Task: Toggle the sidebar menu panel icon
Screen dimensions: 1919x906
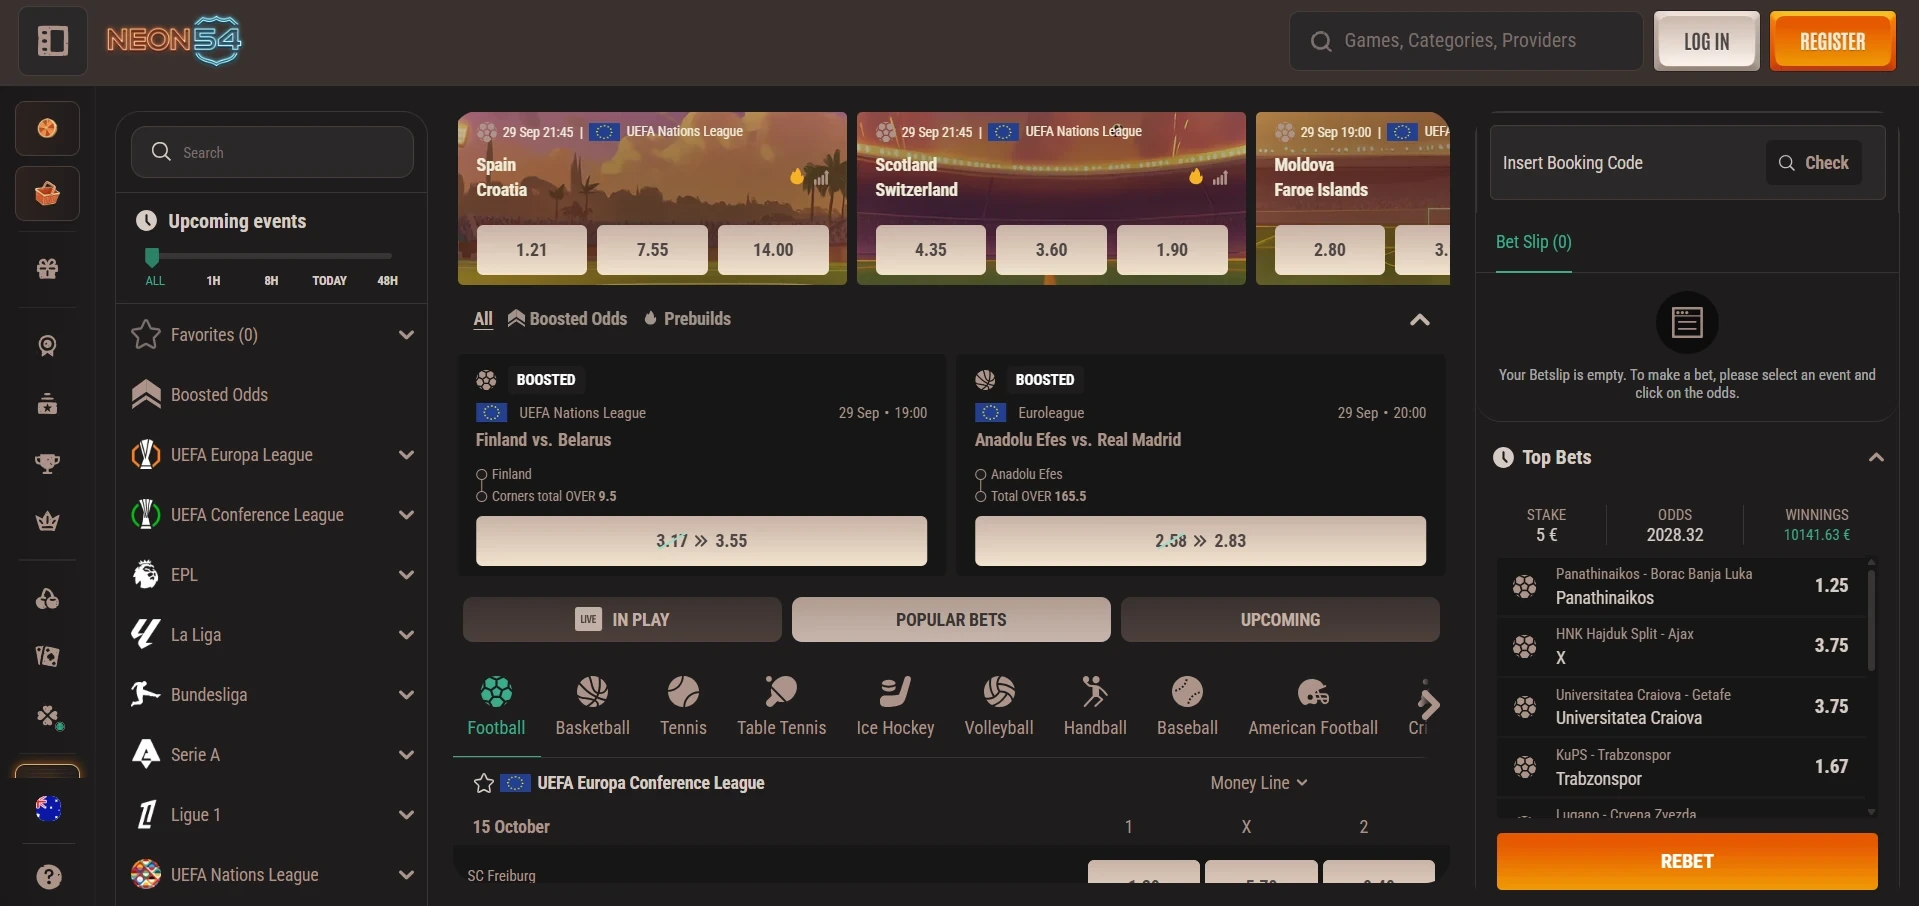Action: click(x=52, y=41)
